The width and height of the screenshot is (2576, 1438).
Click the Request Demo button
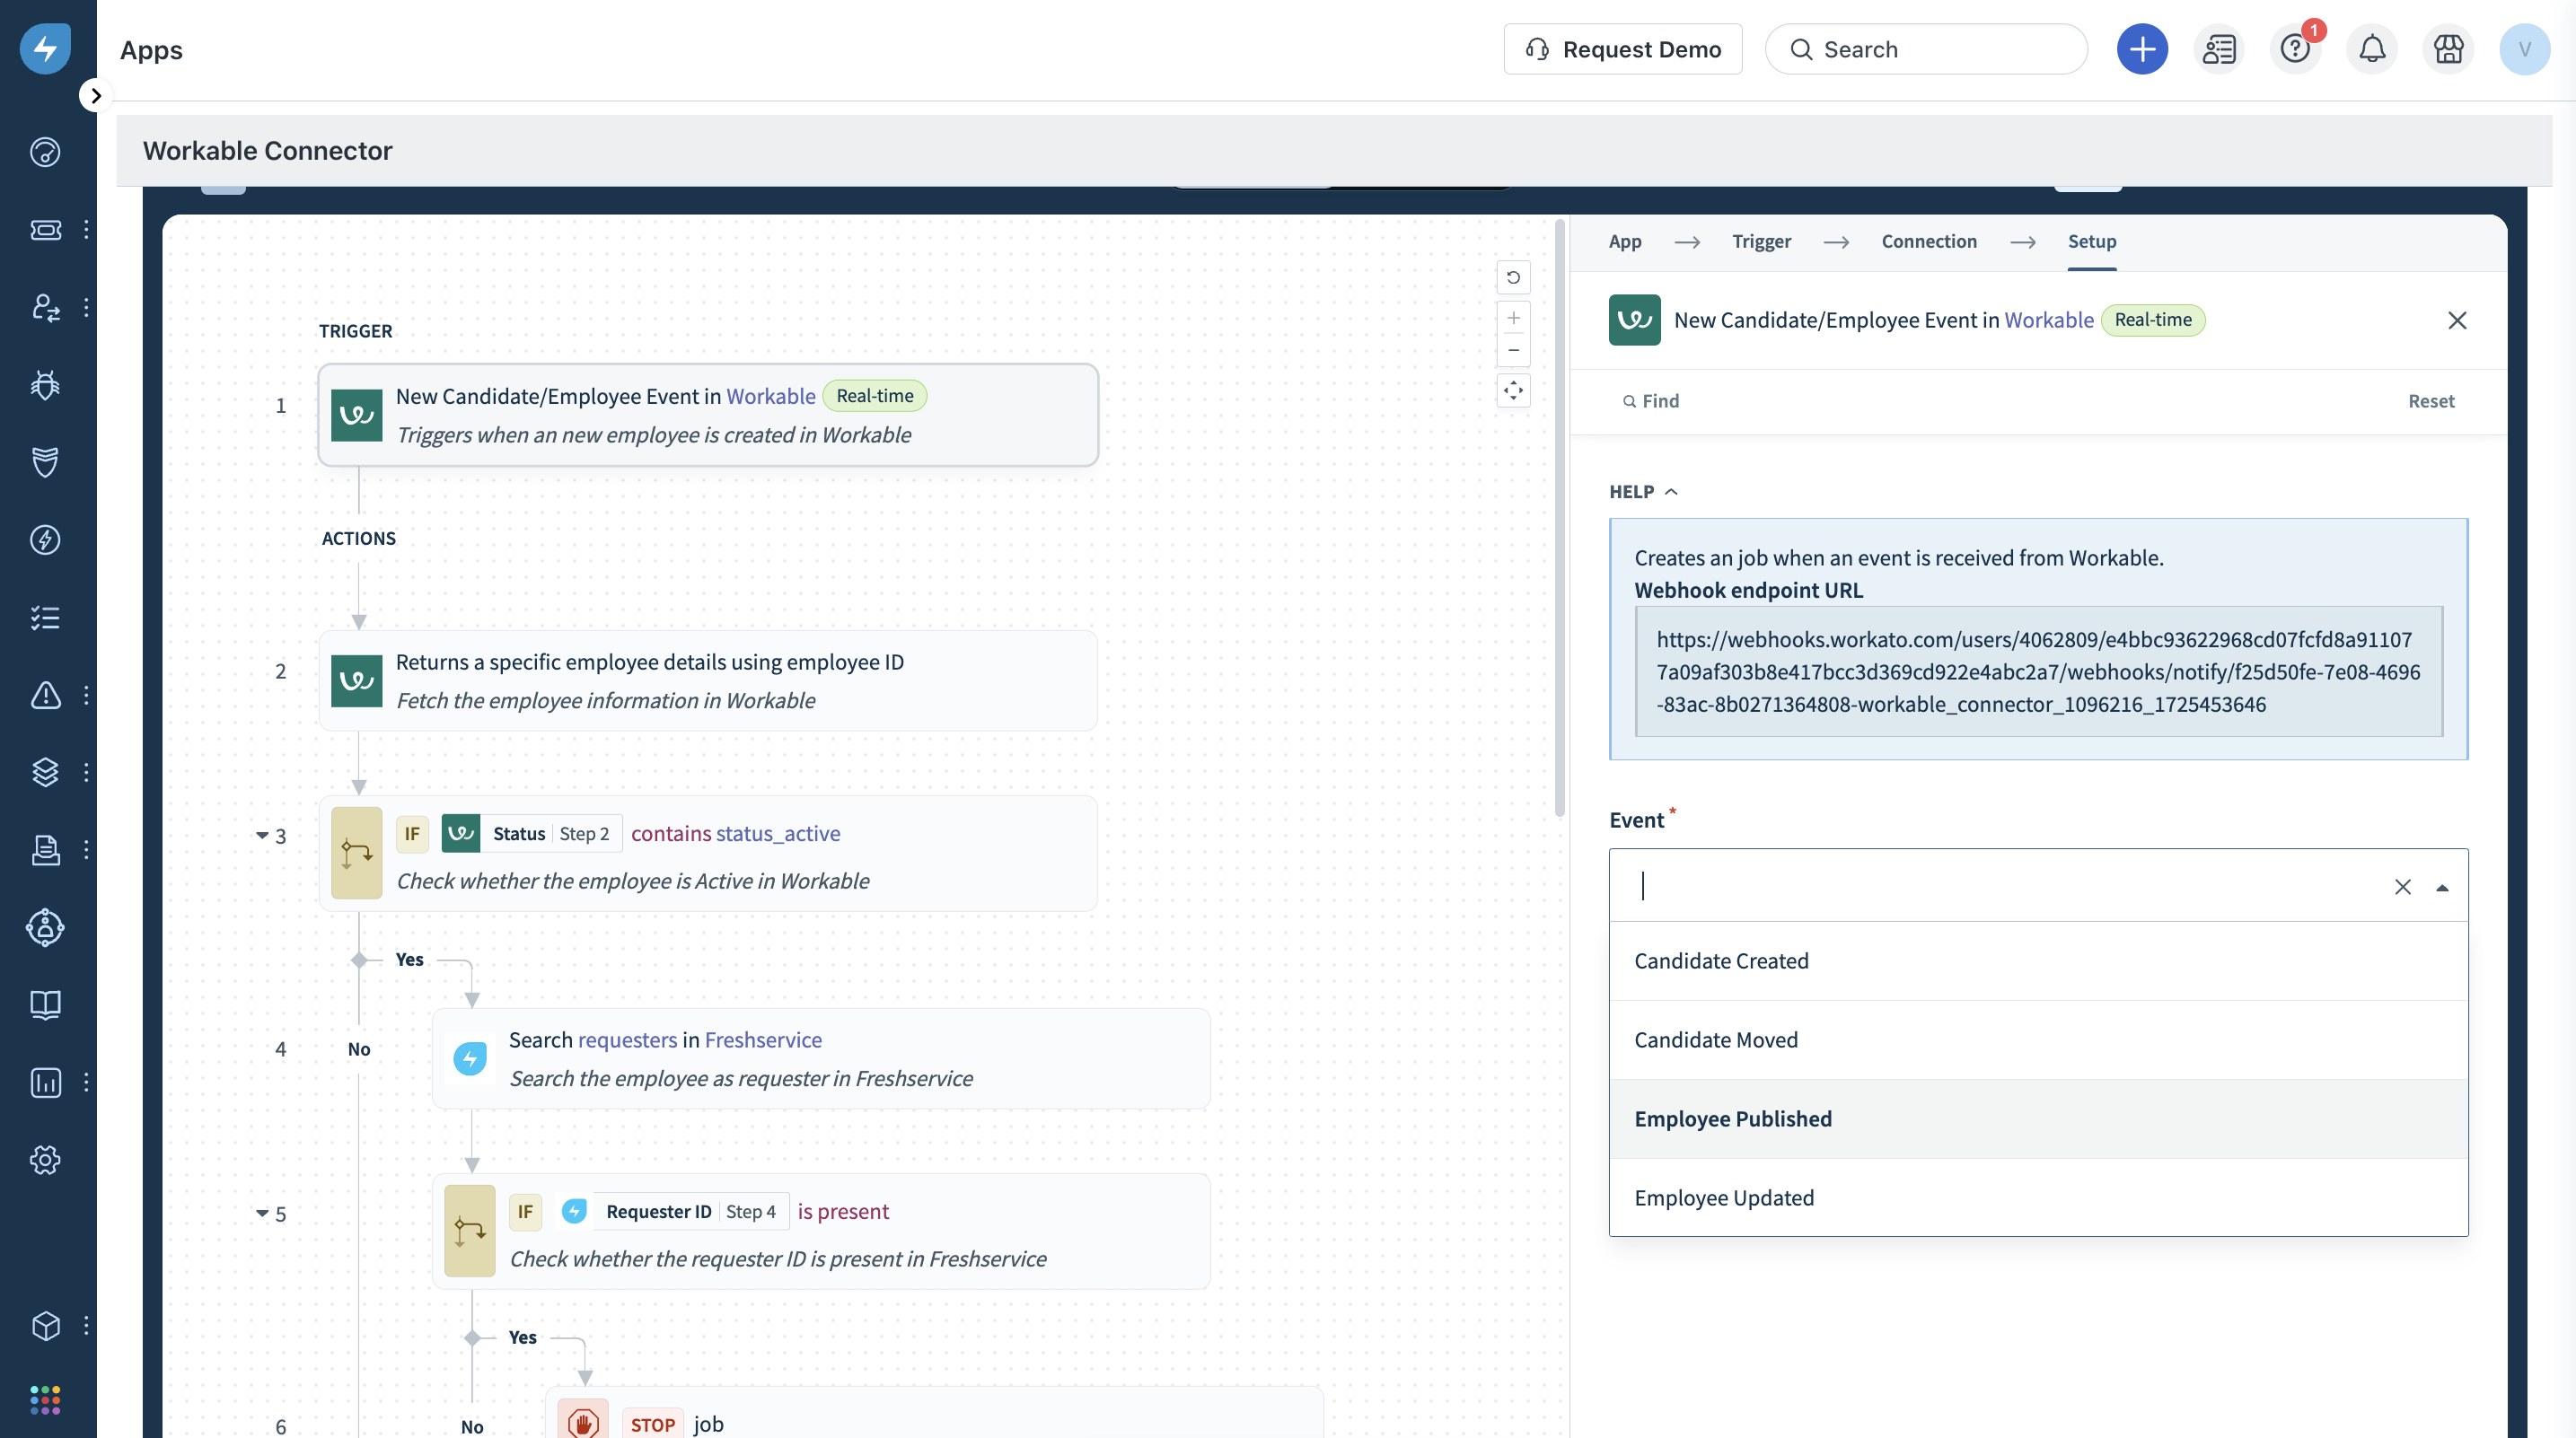coord(1622,49)
